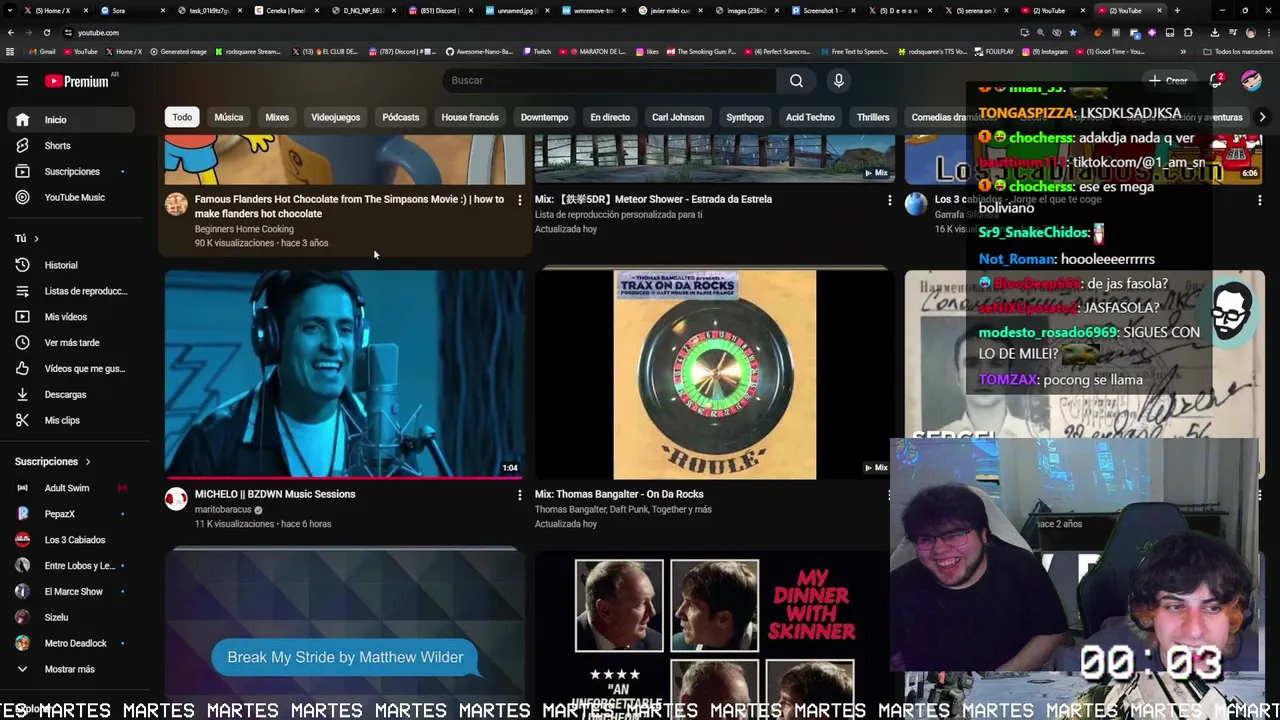1280x720 pixels.
Task: Open the Twitch bookmark
Action: (x=537, y=51)
